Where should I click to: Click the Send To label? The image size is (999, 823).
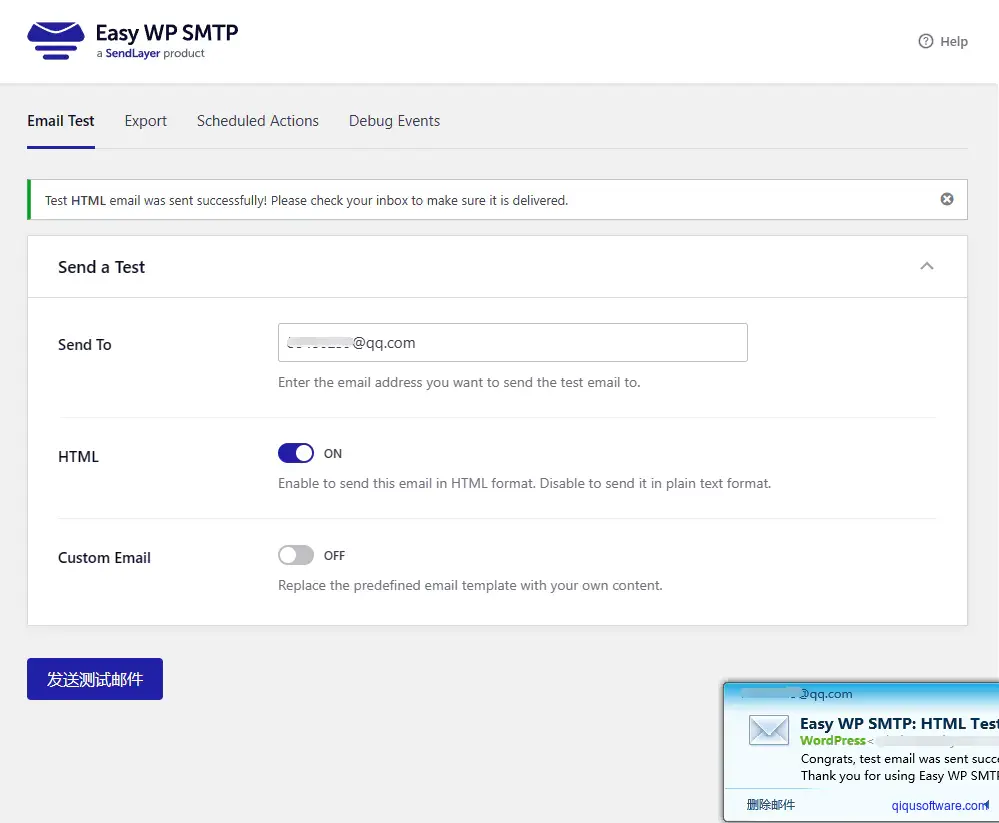tap(85, 345)
